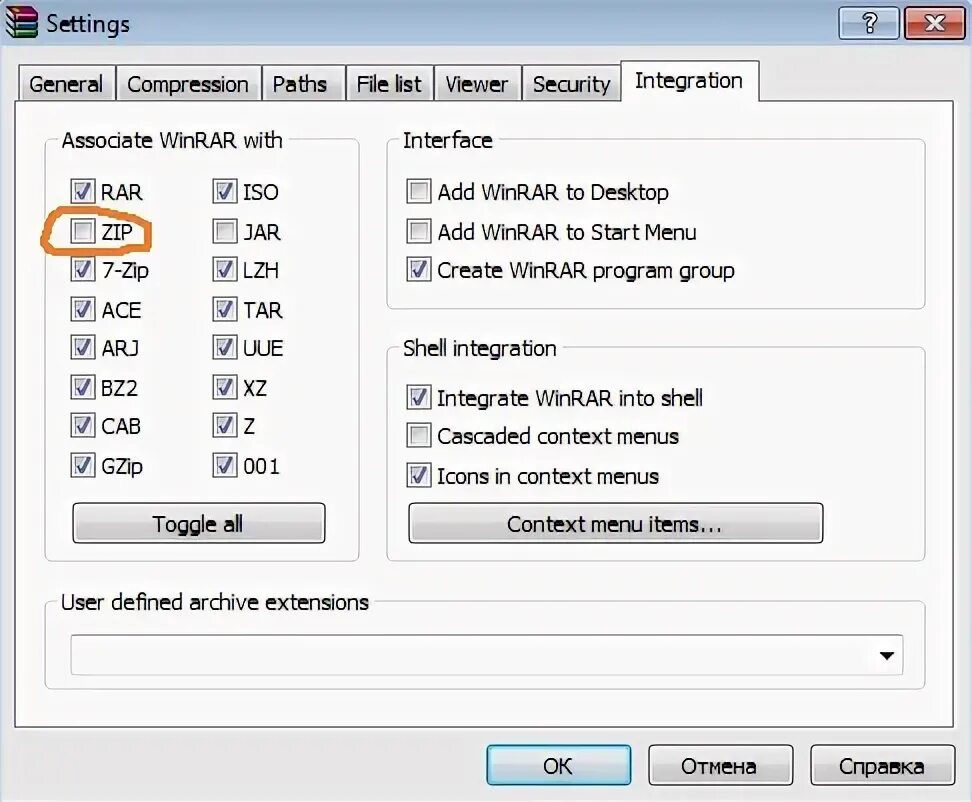Uncheck the TAR association
Viewport: 972px width, 802px height.
[224, 309]
